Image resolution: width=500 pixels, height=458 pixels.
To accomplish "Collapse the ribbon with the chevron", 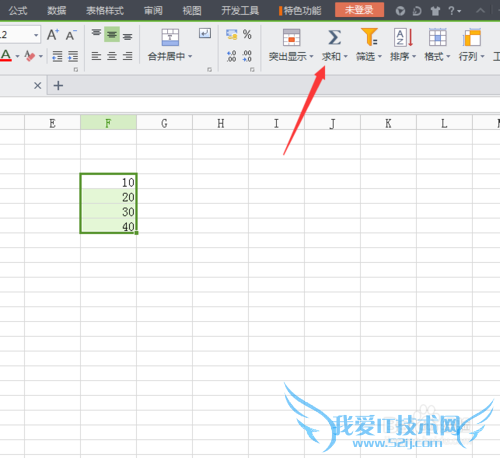I will point(480,11).
